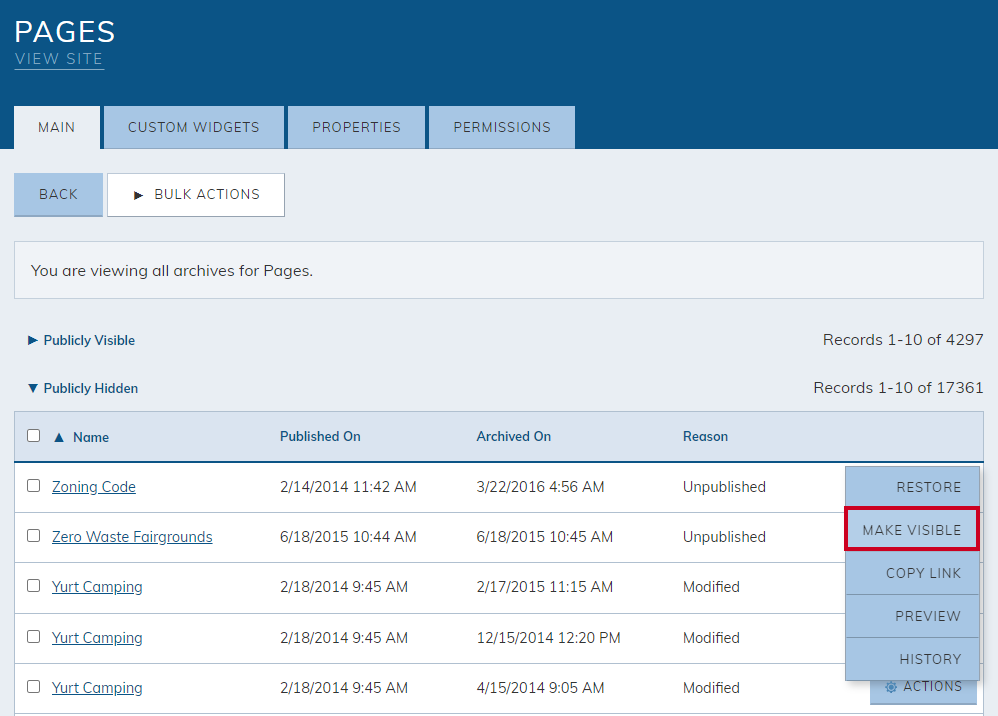Check the Zero Waste Fairgrounds row checkbox
The image size is (998, 716).
pyautogui.click(x=34, y=536)
